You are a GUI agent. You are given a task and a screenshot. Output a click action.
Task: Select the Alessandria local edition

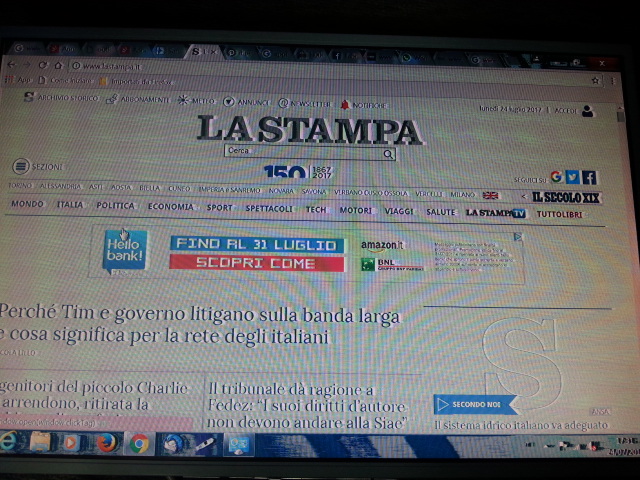click(60, 187)
